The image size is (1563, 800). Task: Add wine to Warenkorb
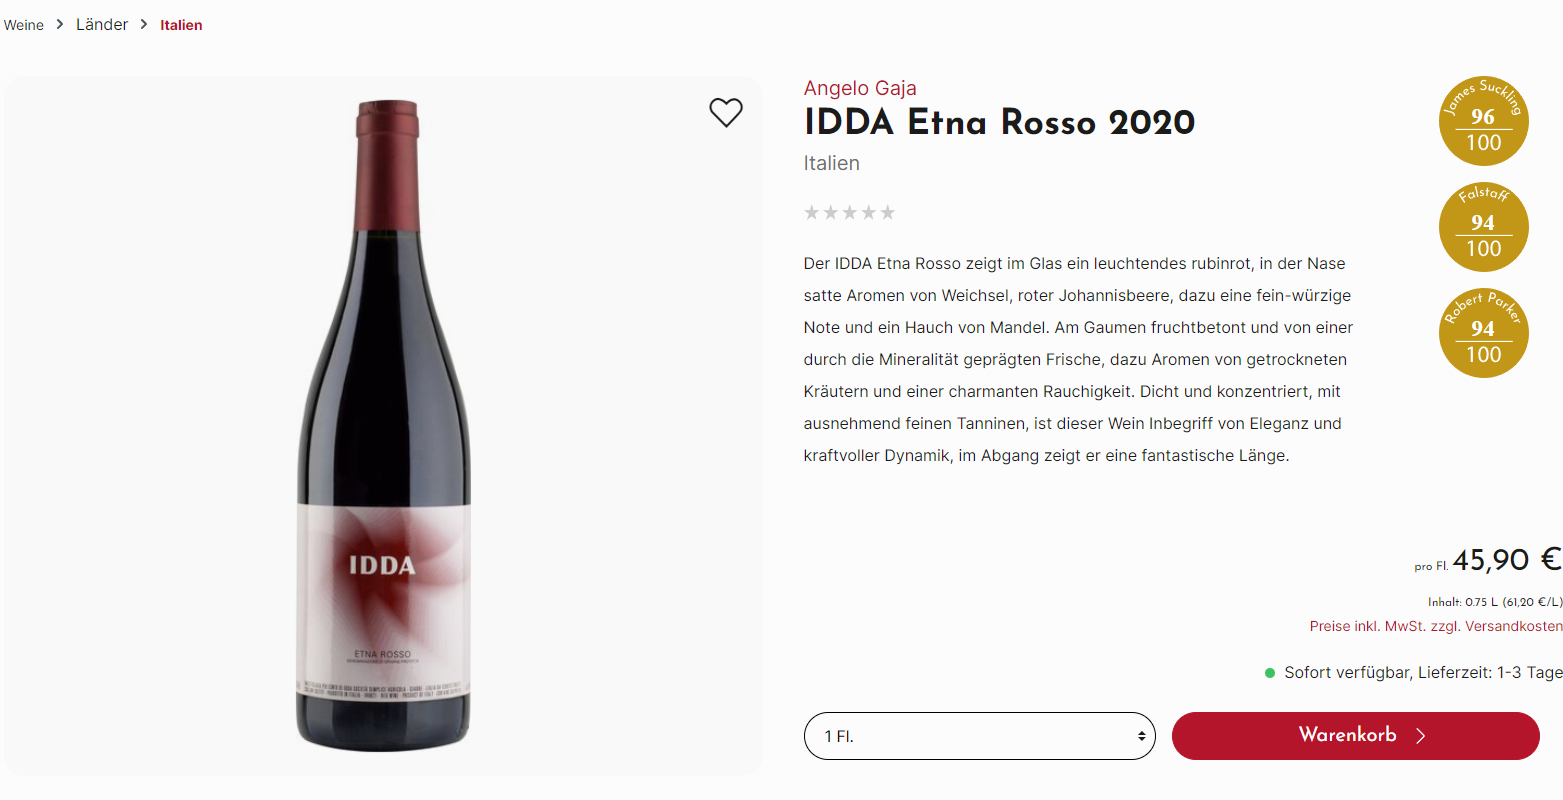pyautogui.click(x=1356, y=736)
